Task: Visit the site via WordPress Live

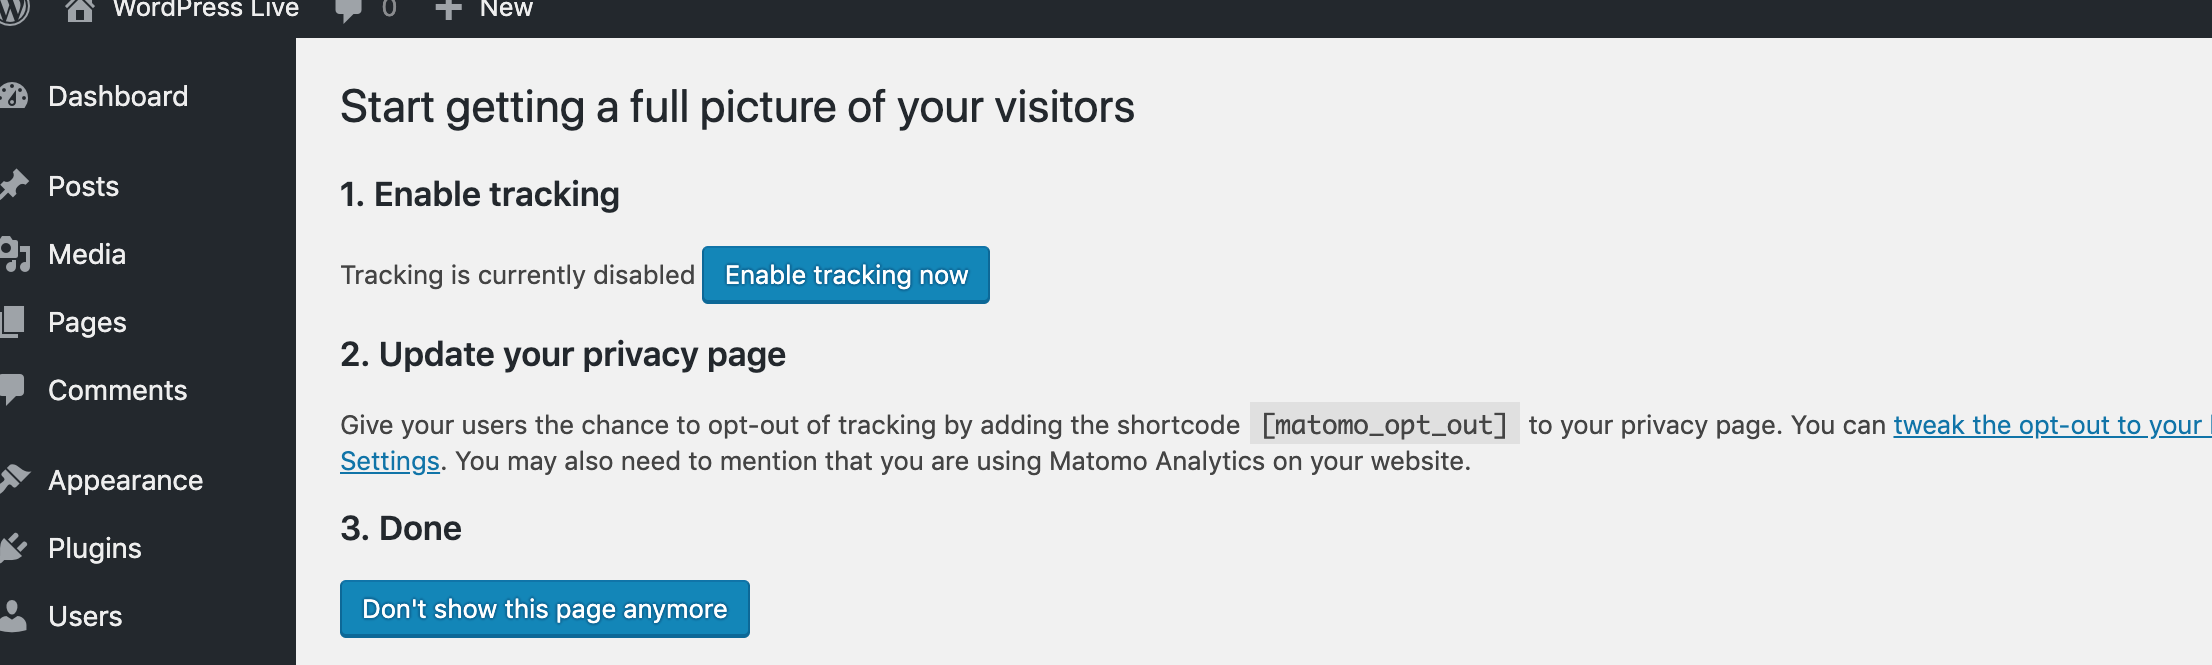Action: coord(207,11)
